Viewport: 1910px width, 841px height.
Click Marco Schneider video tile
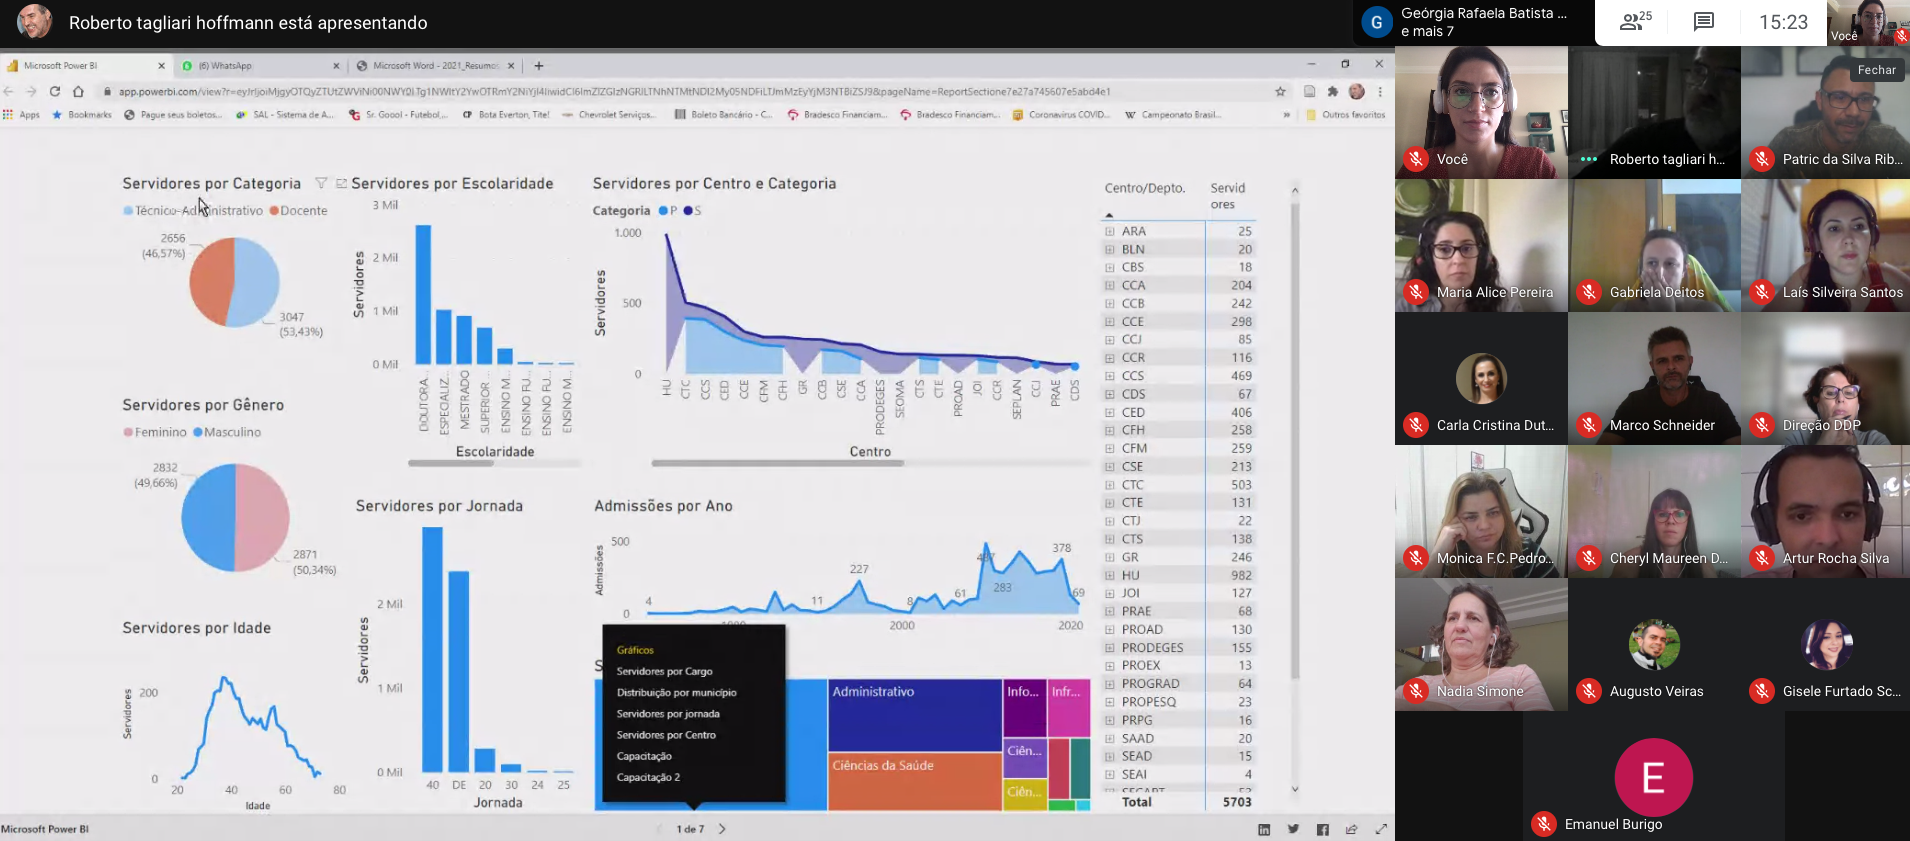tap(1654, 378)
